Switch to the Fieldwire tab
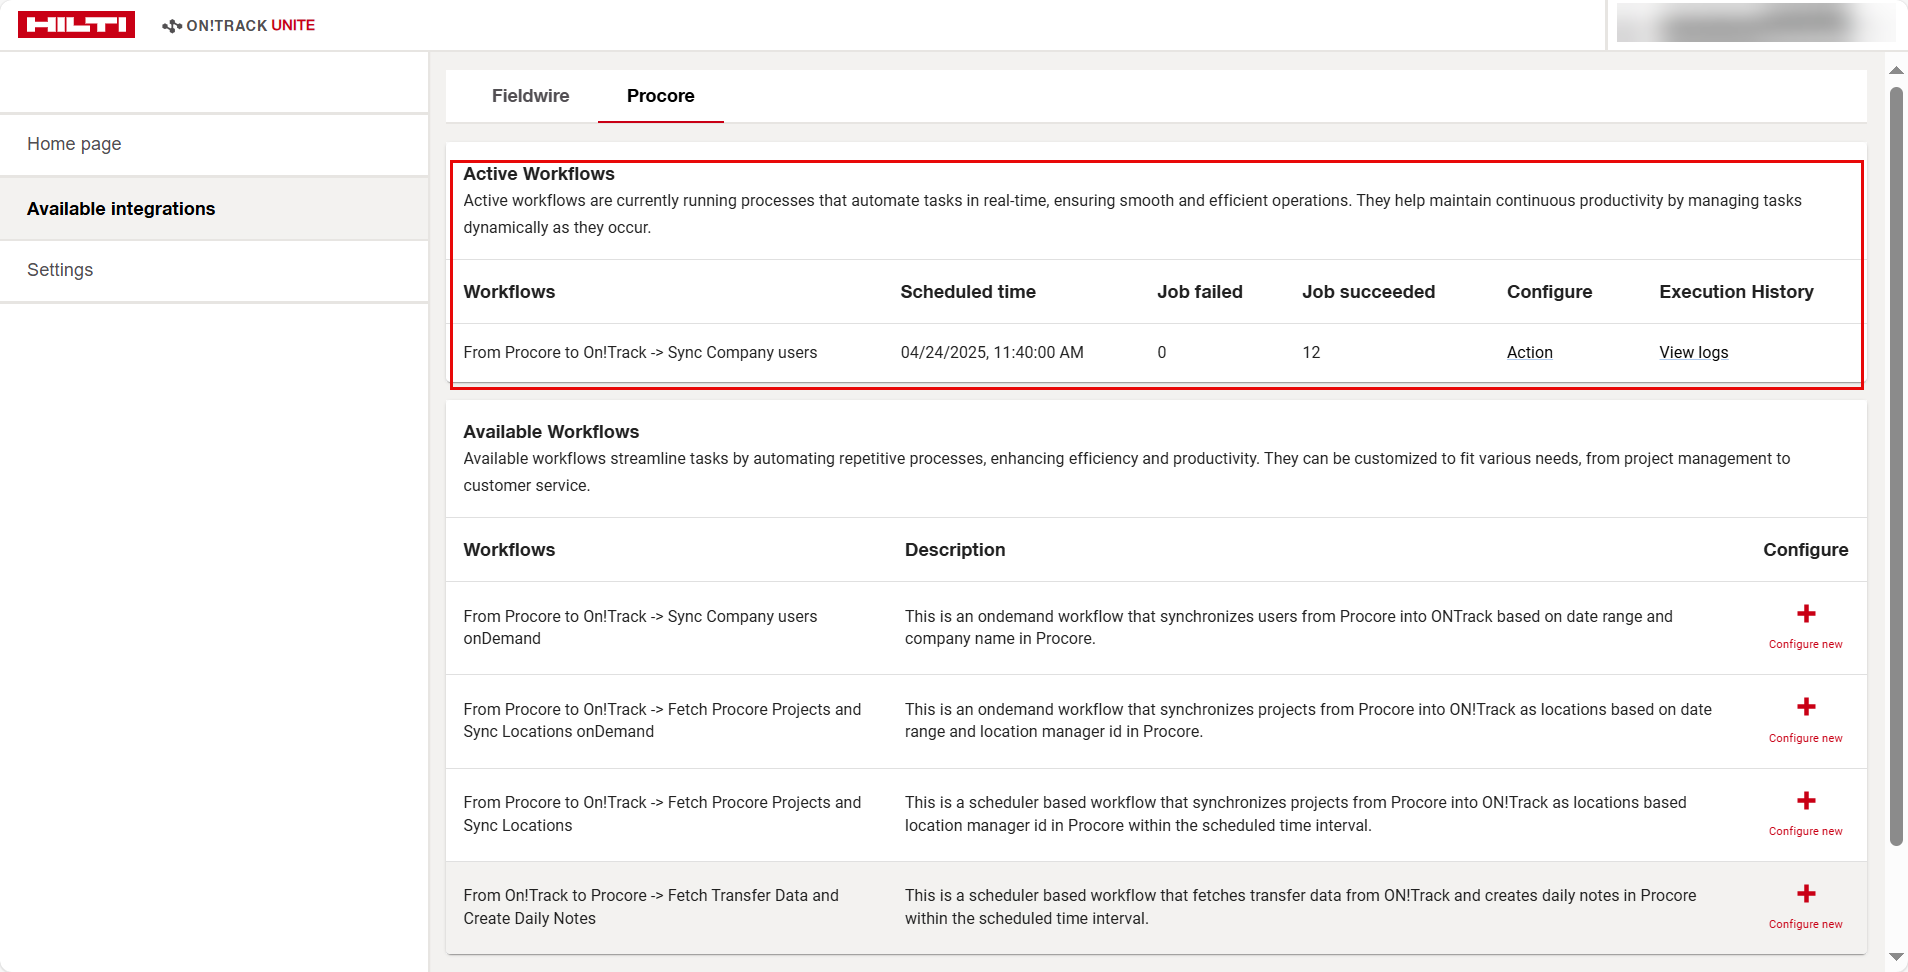The height and width of the screenshot is (972, 1908). click(x=530, y=96)
